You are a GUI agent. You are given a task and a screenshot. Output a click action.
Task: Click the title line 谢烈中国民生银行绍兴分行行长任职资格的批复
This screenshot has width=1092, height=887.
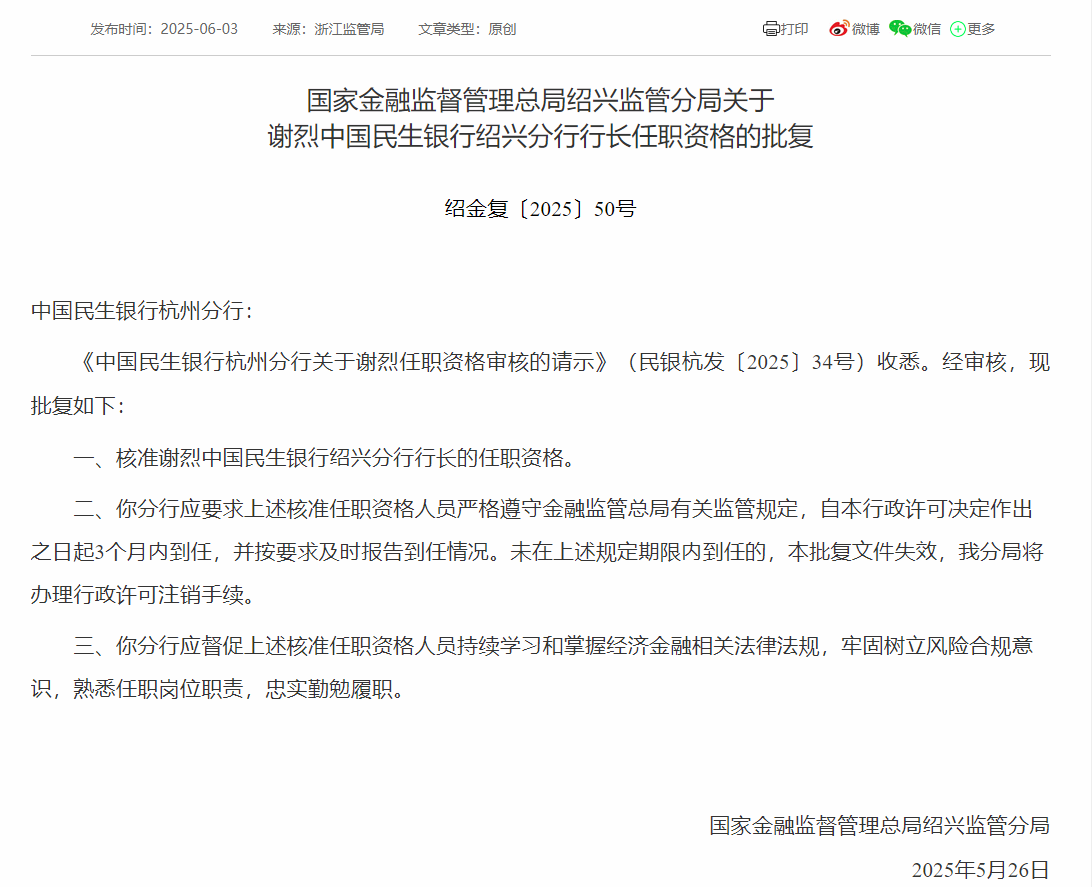[540, 136]
